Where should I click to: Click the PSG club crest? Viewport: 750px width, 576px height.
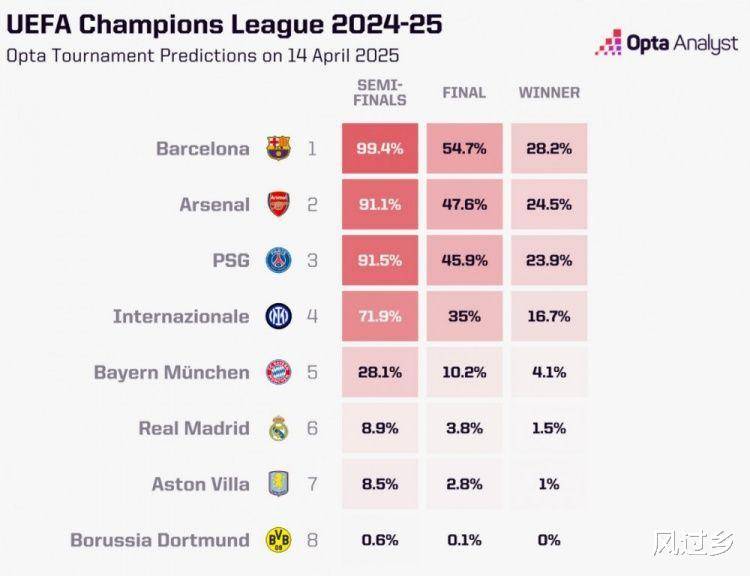point(278,261)
